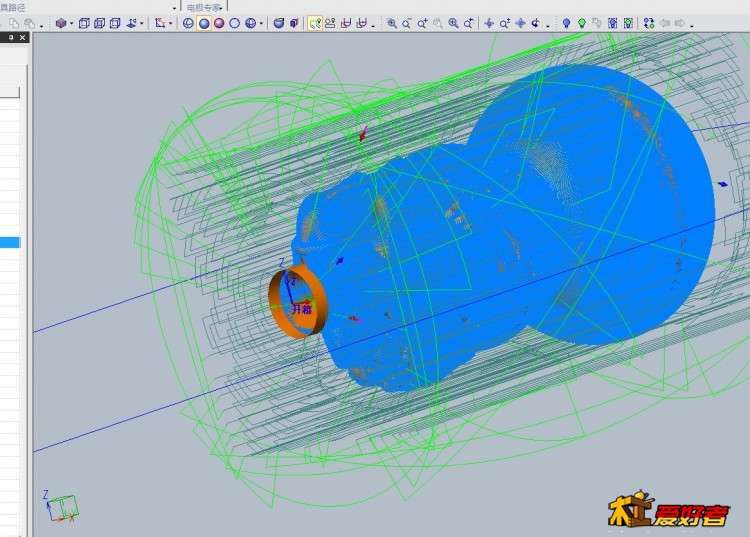
Task: Click the greyed pan hand magnifier icon
Action: pyautogui.click(x=438, y=23)
